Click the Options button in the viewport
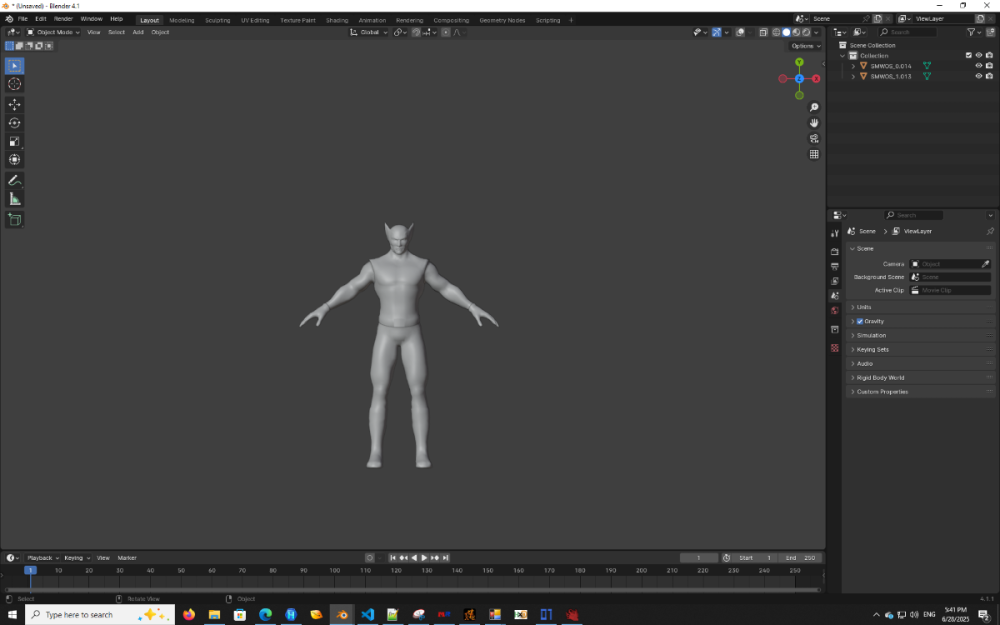The image size is (1000, 625). pos(802,45)
